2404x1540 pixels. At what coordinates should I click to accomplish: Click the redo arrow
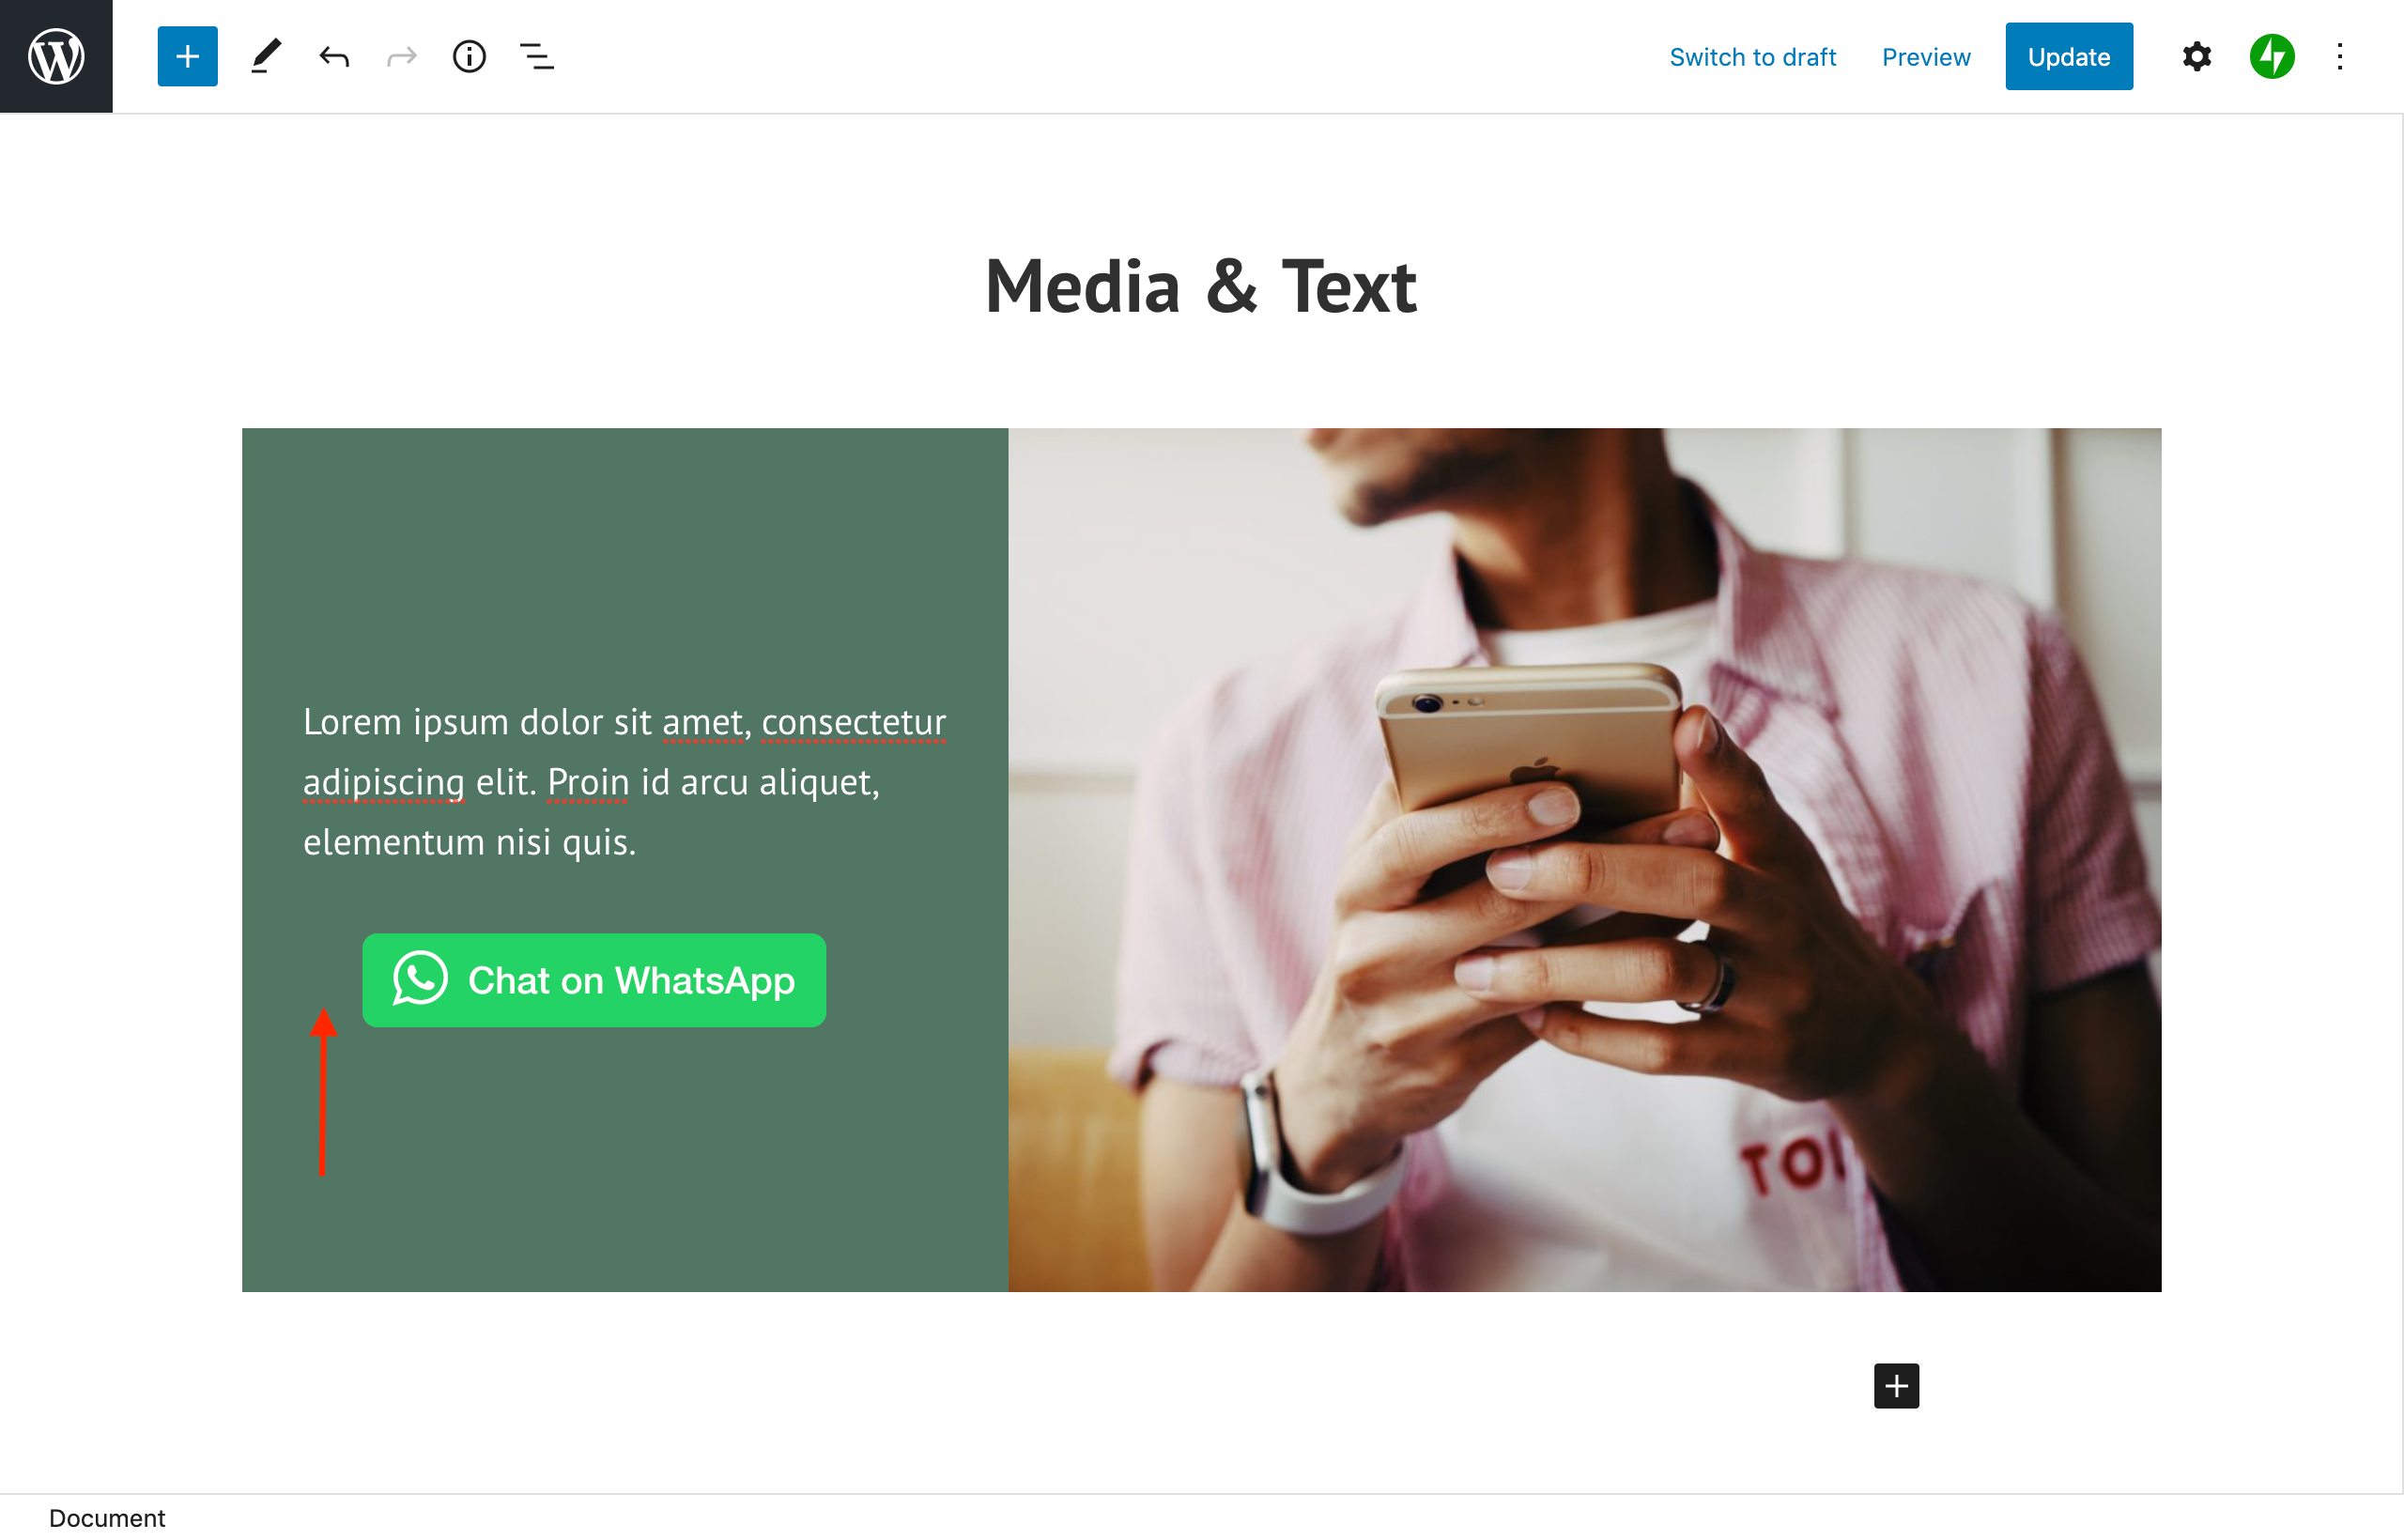pyautogui.click(x=402, y=57)
